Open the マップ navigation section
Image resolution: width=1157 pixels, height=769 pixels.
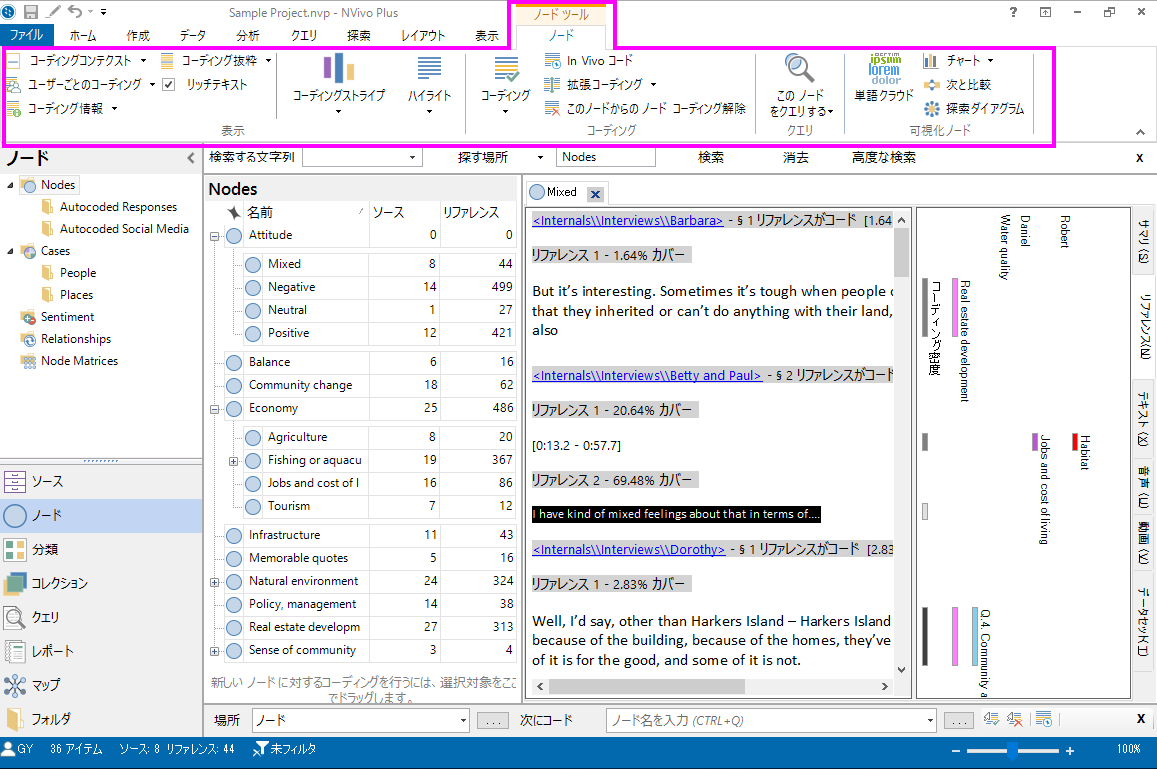coord(101,685)
